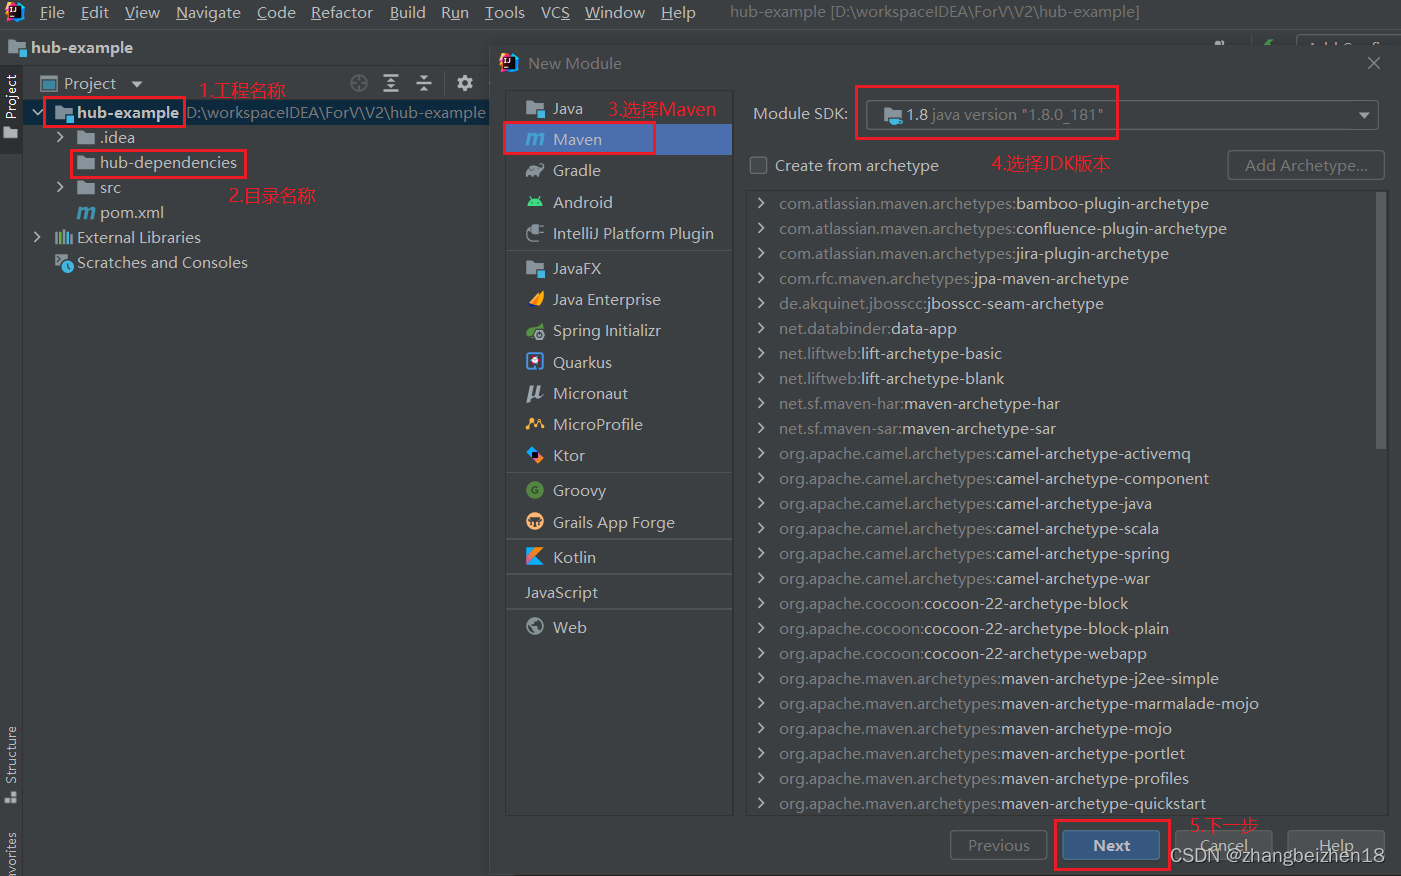Pick IntelliJ Platform Plugin module type
This screenshot has width=1401, height=876.
point(618,233)
